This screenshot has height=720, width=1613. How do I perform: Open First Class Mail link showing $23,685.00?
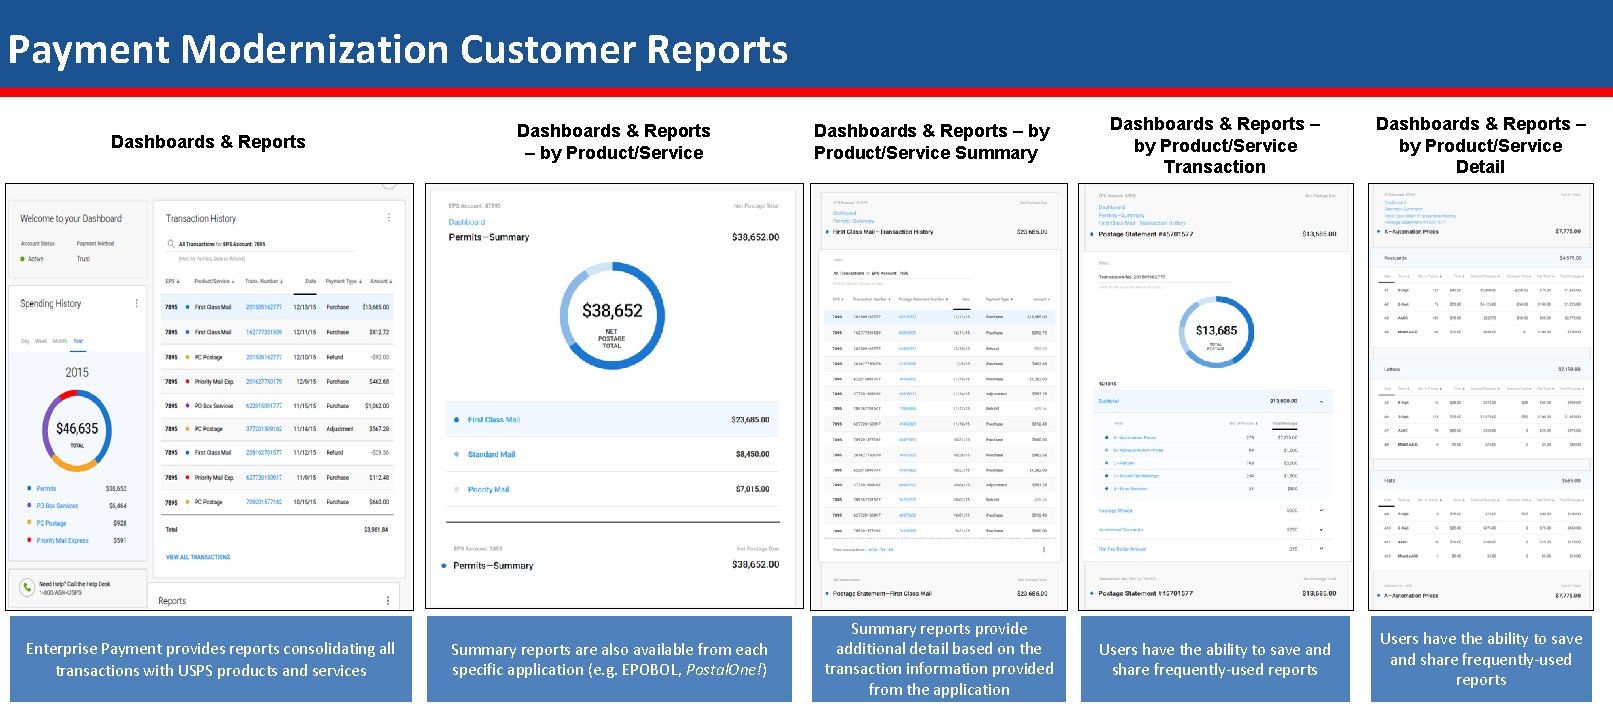click(x=494, y=420)
